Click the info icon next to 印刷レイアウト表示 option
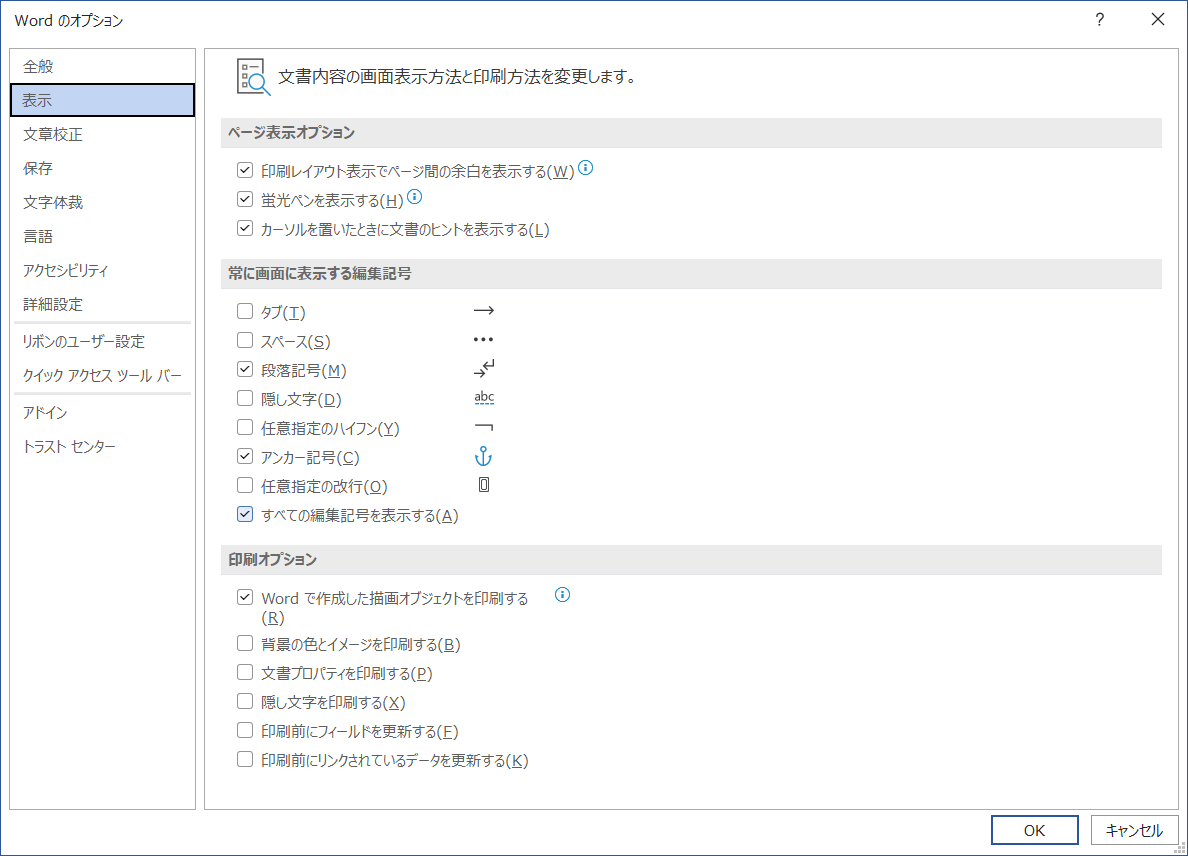 (x=586, y=167)
